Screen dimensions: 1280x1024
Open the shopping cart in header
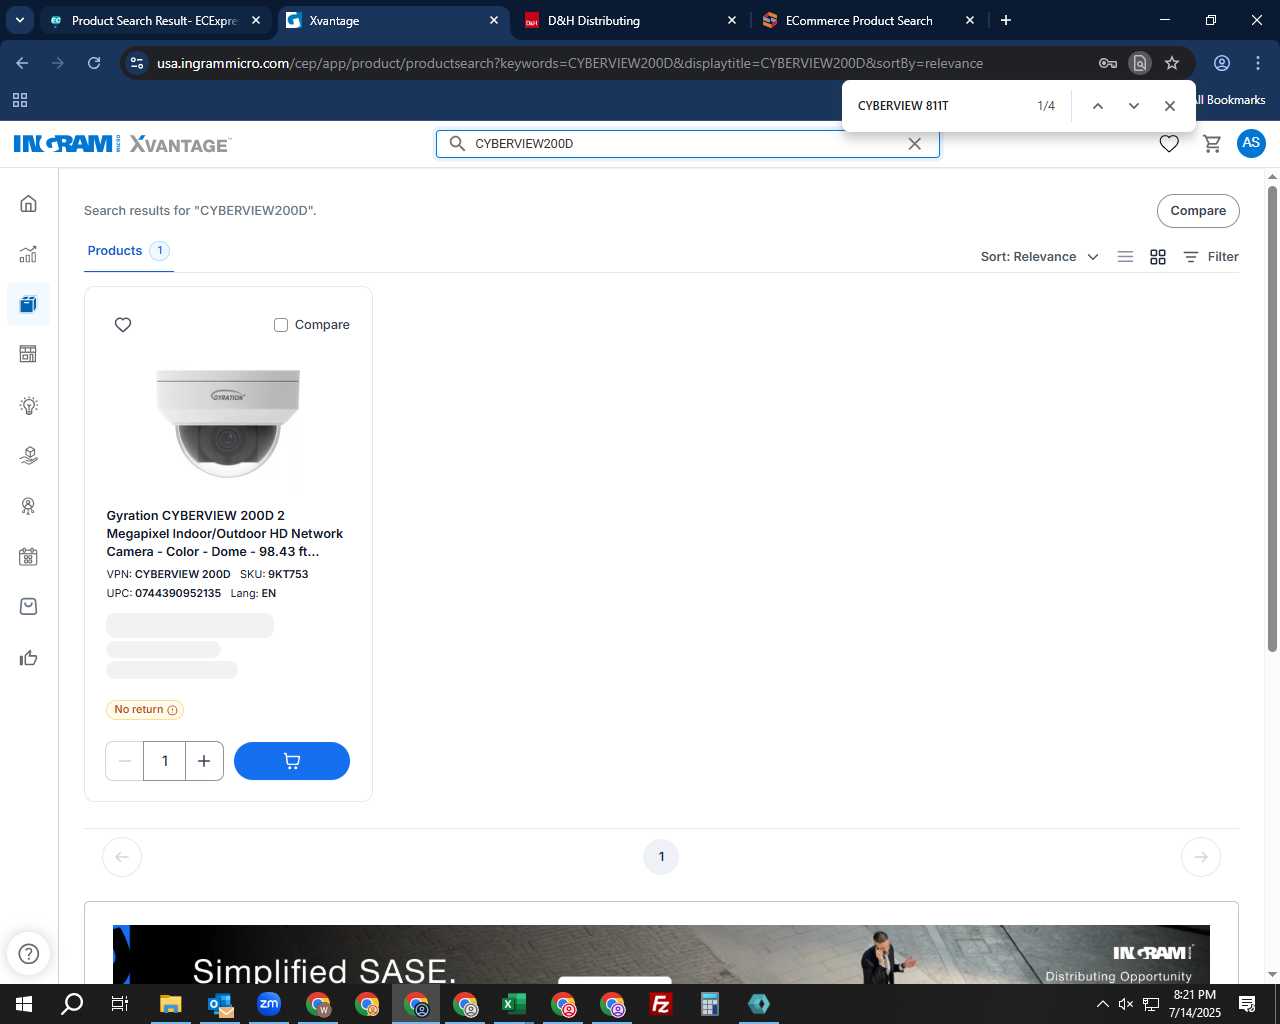tap(1212, 144)
